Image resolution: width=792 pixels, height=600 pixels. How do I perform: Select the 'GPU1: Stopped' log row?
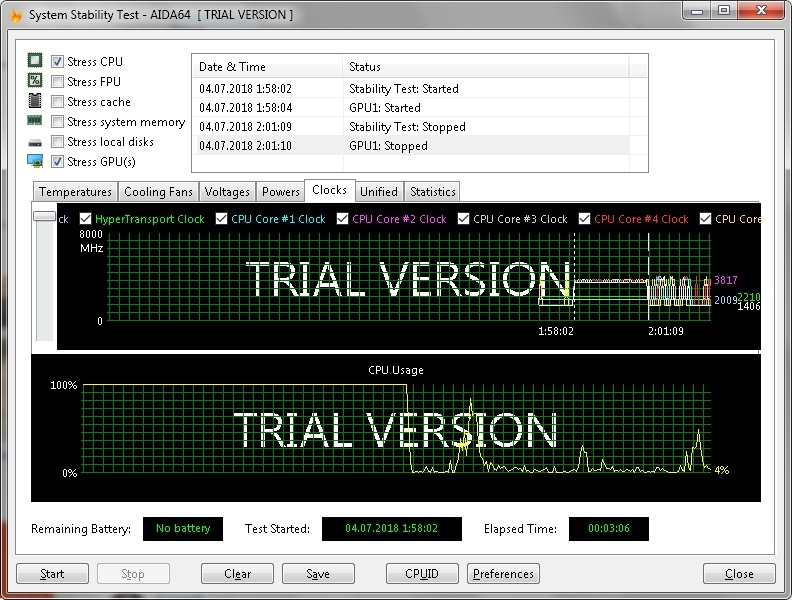pyautogui.click(x=411, y=145)
